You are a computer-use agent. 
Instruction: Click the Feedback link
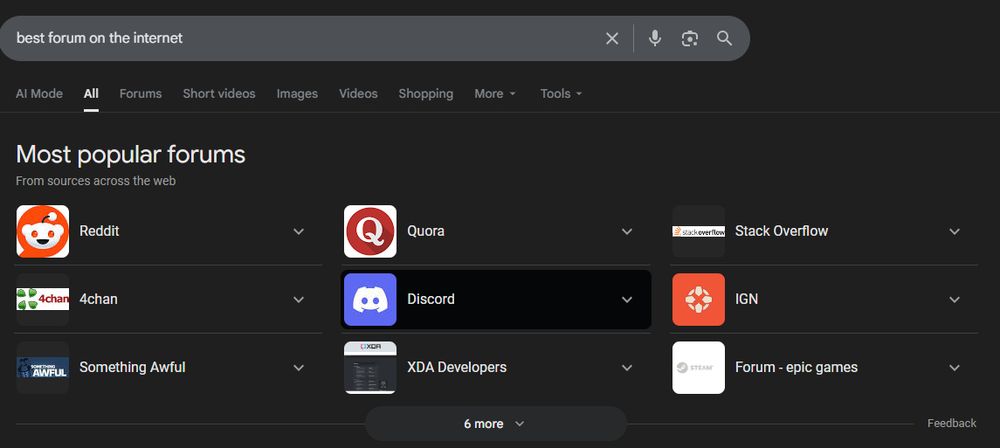(952, 423)
